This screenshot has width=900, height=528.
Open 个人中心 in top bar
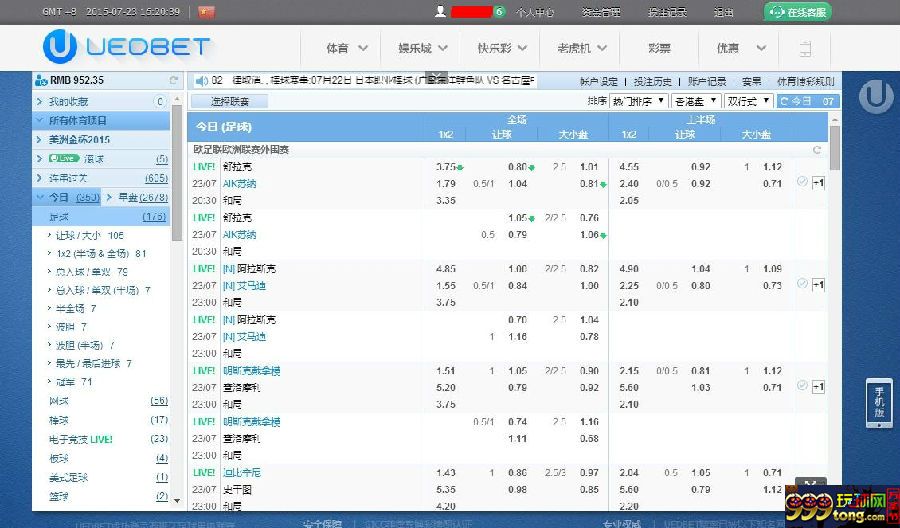(x=534, y=12)
